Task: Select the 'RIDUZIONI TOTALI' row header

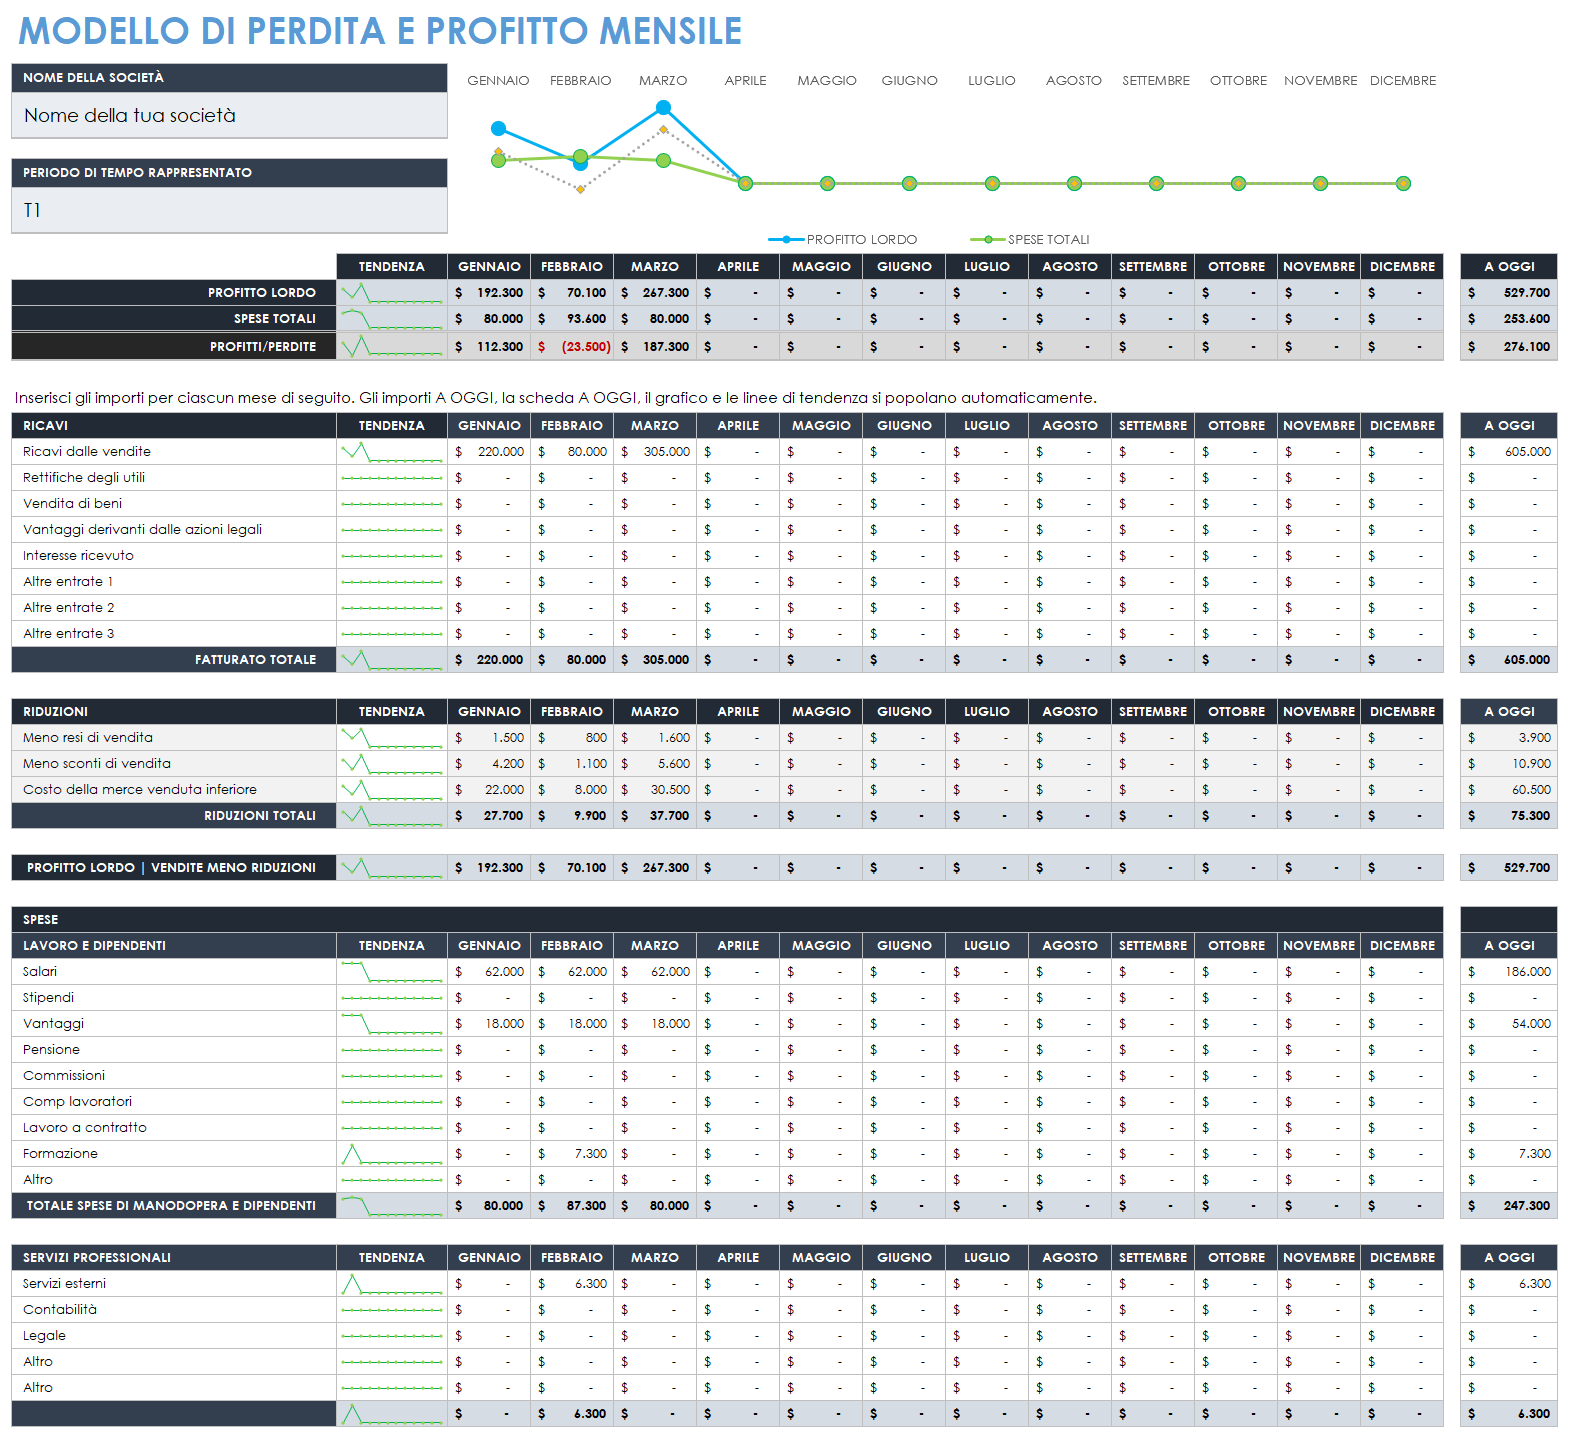Action: (x=174, y=816)
